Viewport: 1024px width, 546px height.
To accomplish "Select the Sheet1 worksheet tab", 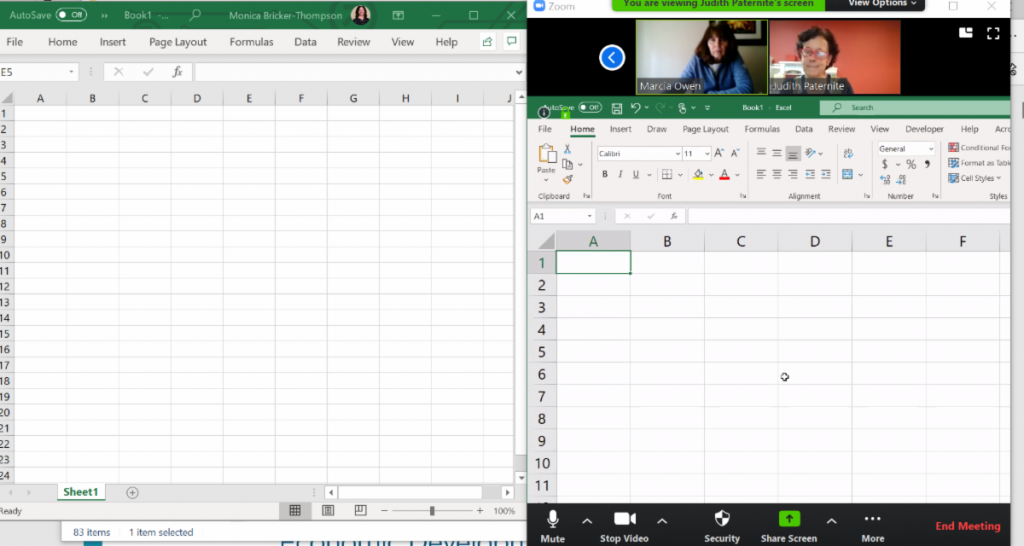I will (x=81, y=492).
